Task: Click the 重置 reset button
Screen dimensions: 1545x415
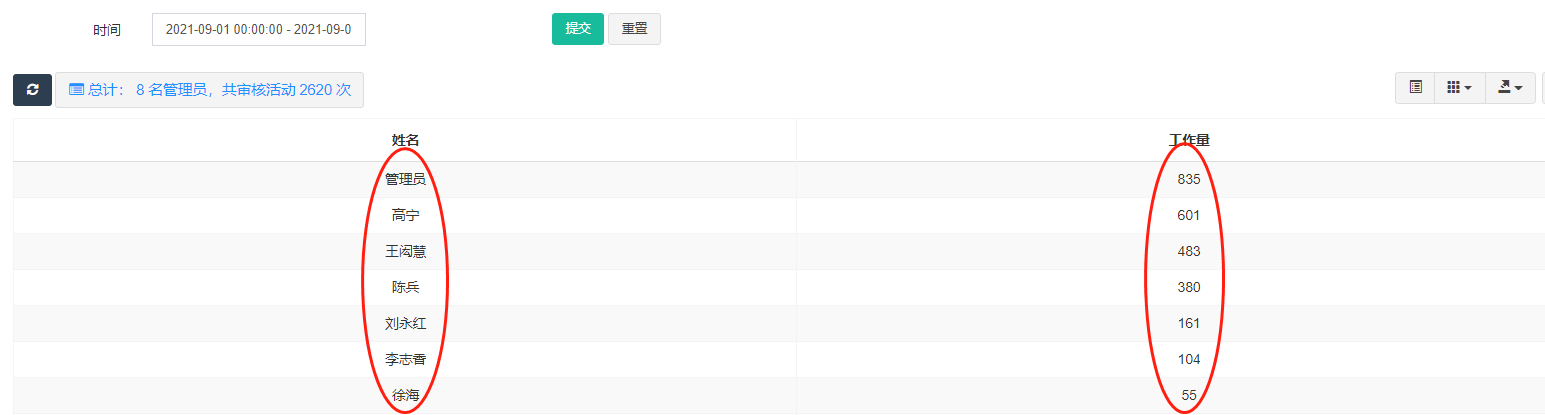Action: (x=634, y=29)
